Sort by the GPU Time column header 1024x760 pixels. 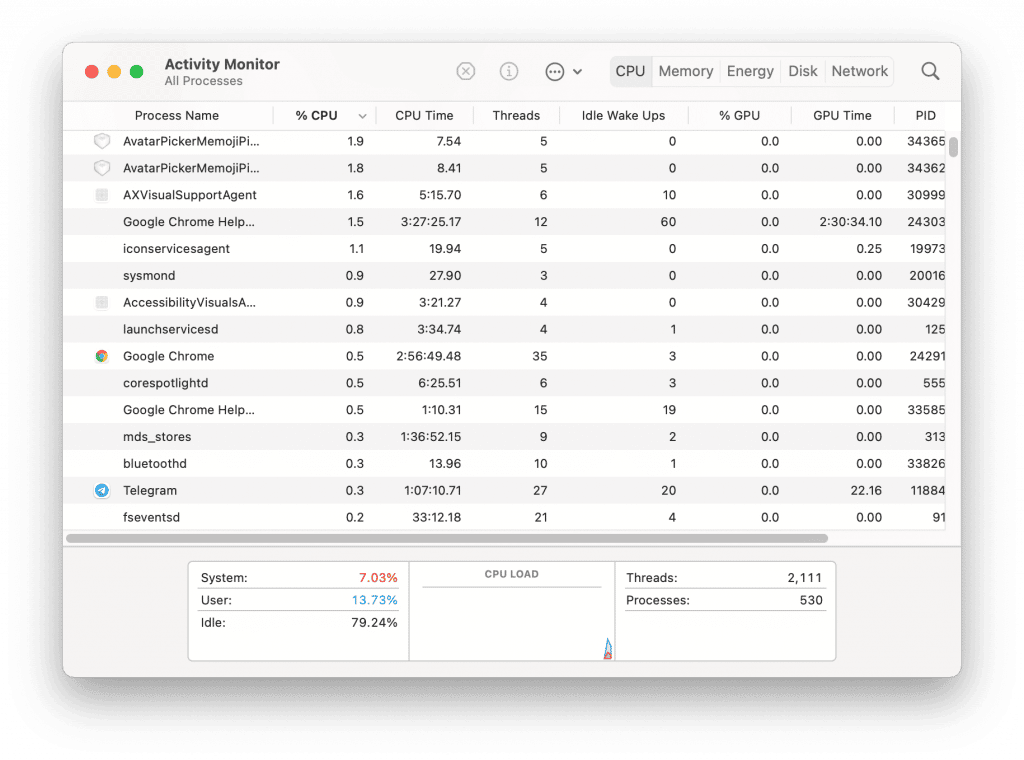click(x=842, y=116)
